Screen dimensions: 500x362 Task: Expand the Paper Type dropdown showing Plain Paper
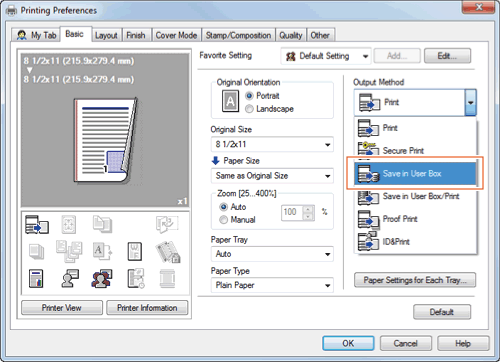point(272,285)
